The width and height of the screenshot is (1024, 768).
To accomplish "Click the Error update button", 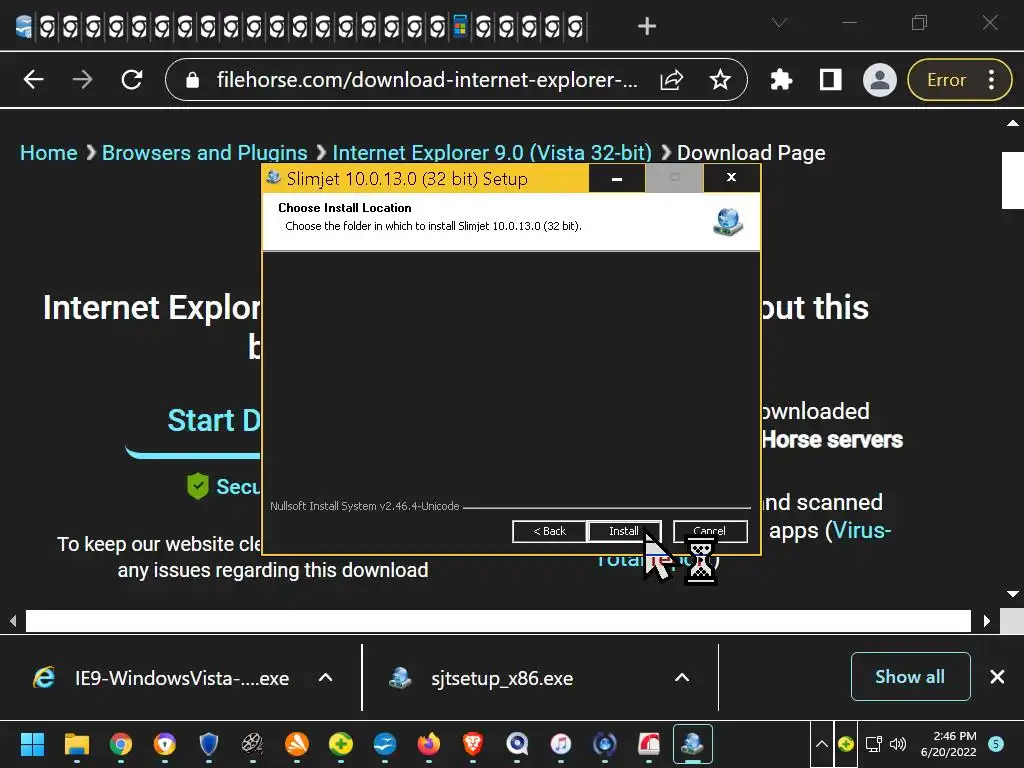I will pyautogui.click(x=946, y=80).
